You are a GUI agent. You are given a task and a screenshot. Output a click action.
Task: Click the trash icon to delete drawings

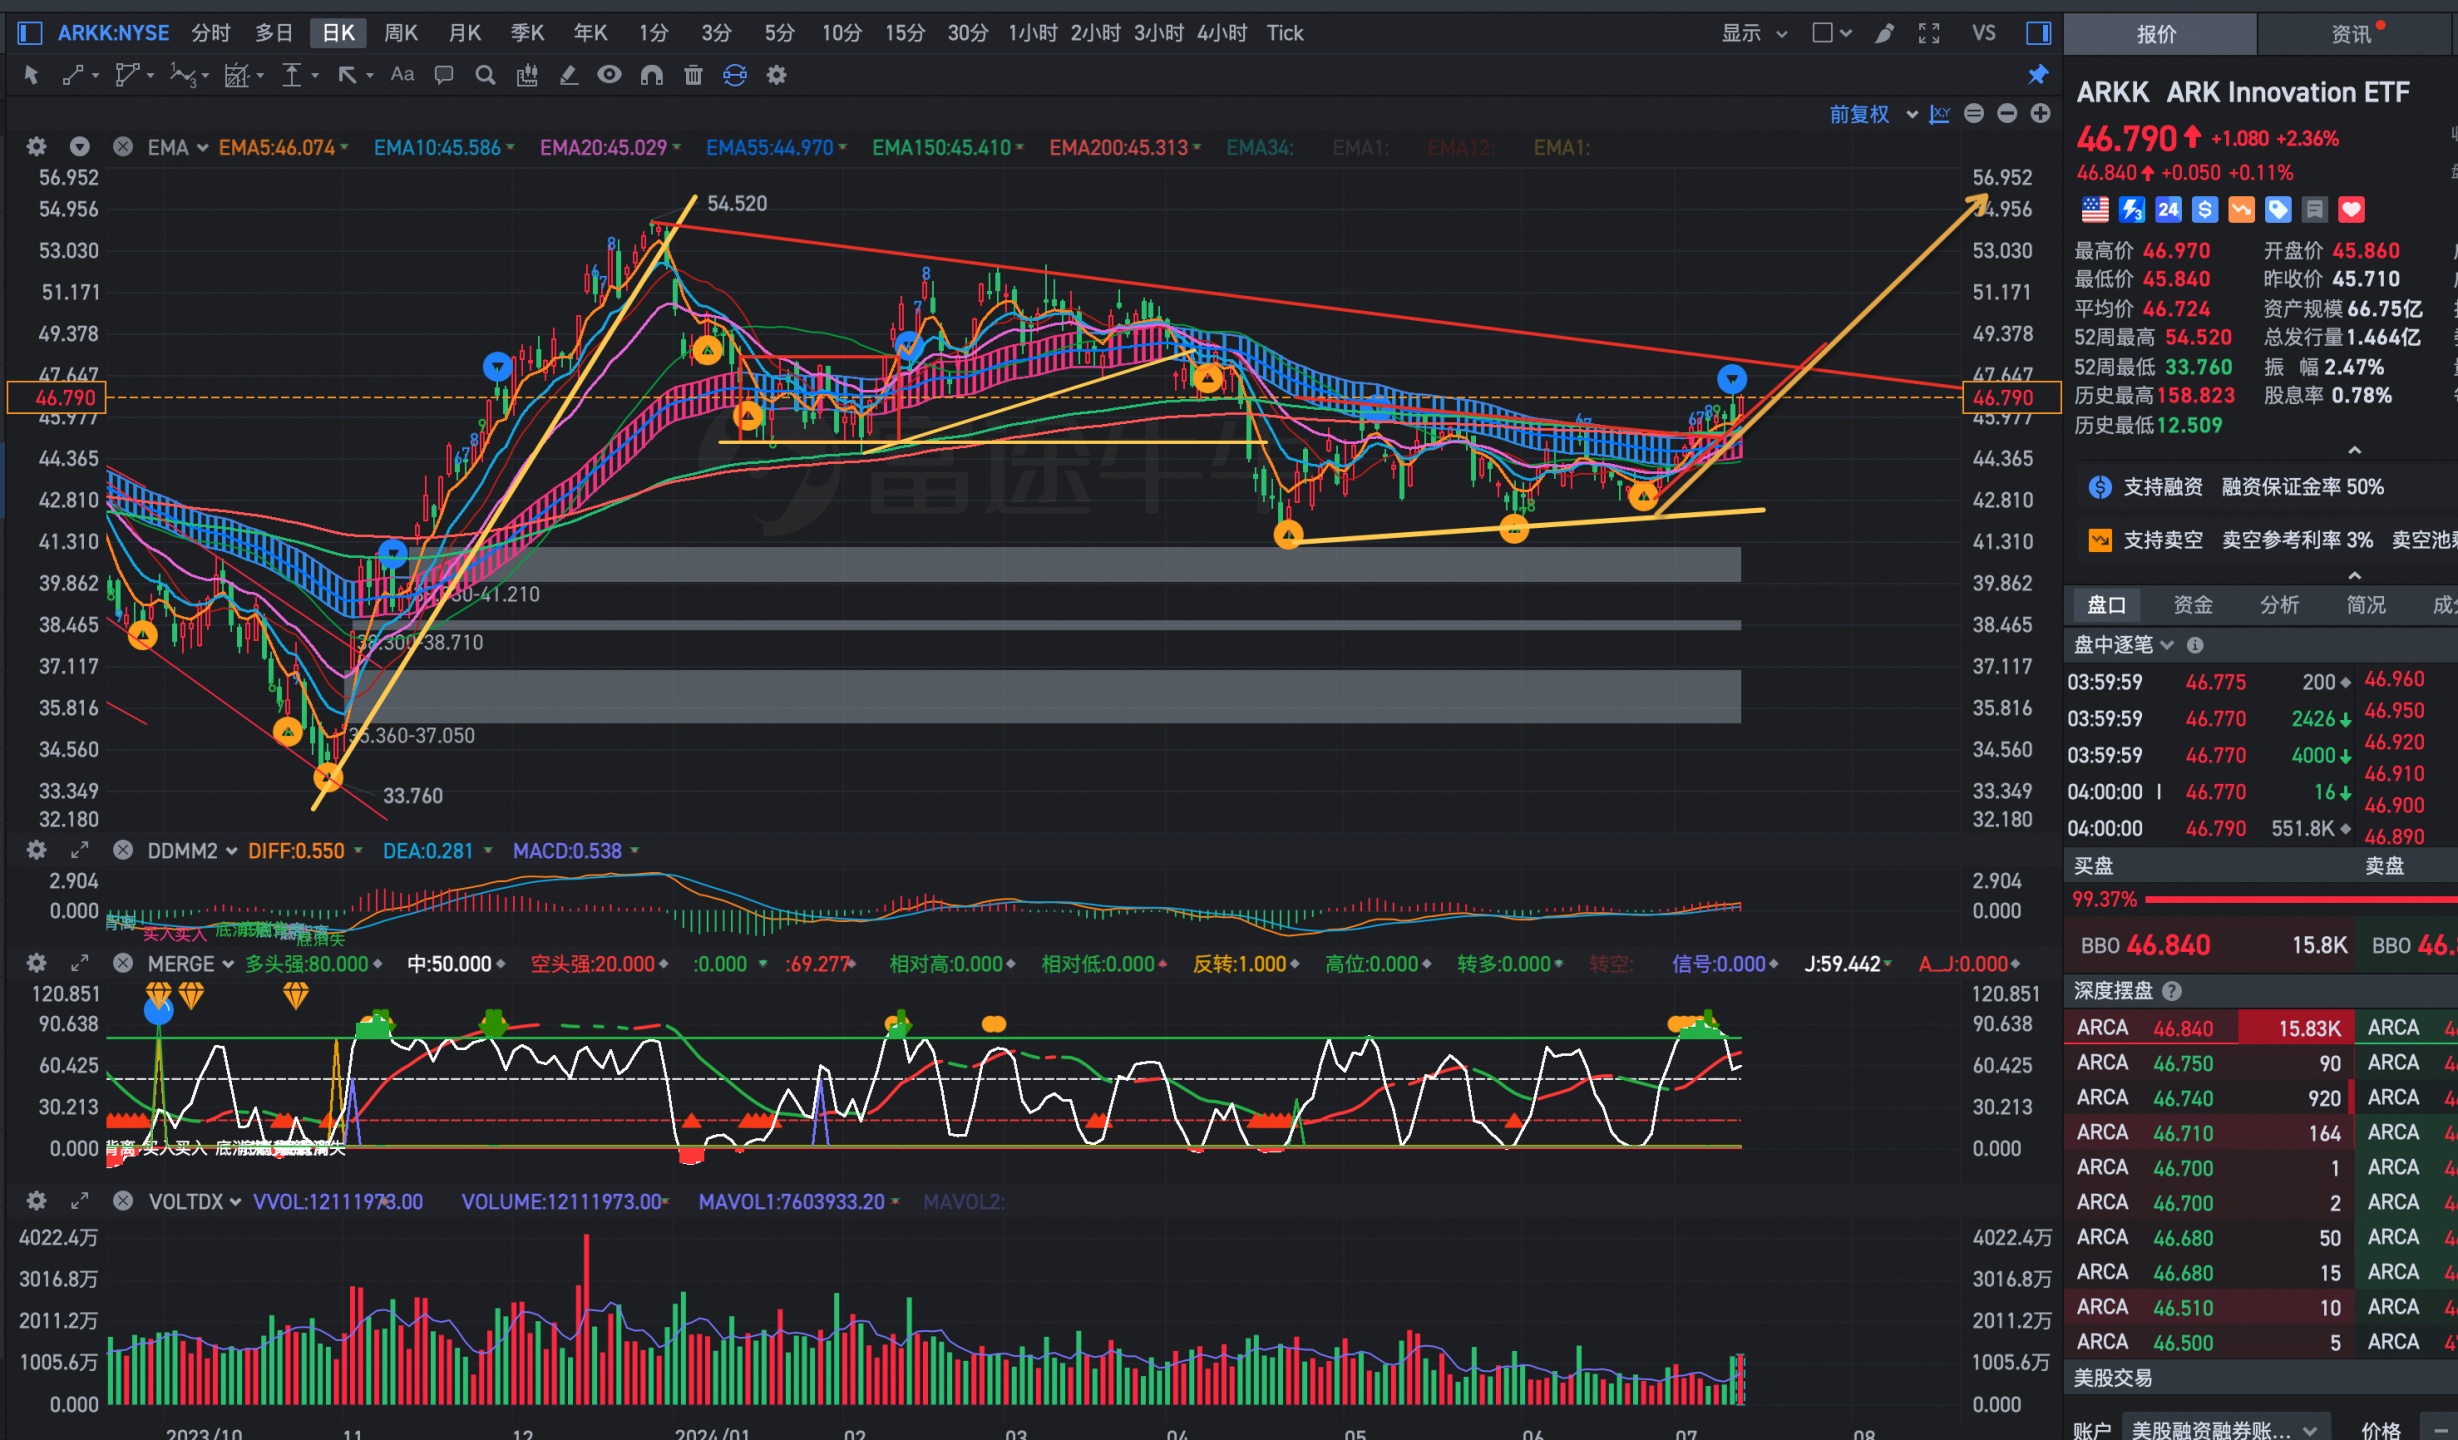click(693, 75)
